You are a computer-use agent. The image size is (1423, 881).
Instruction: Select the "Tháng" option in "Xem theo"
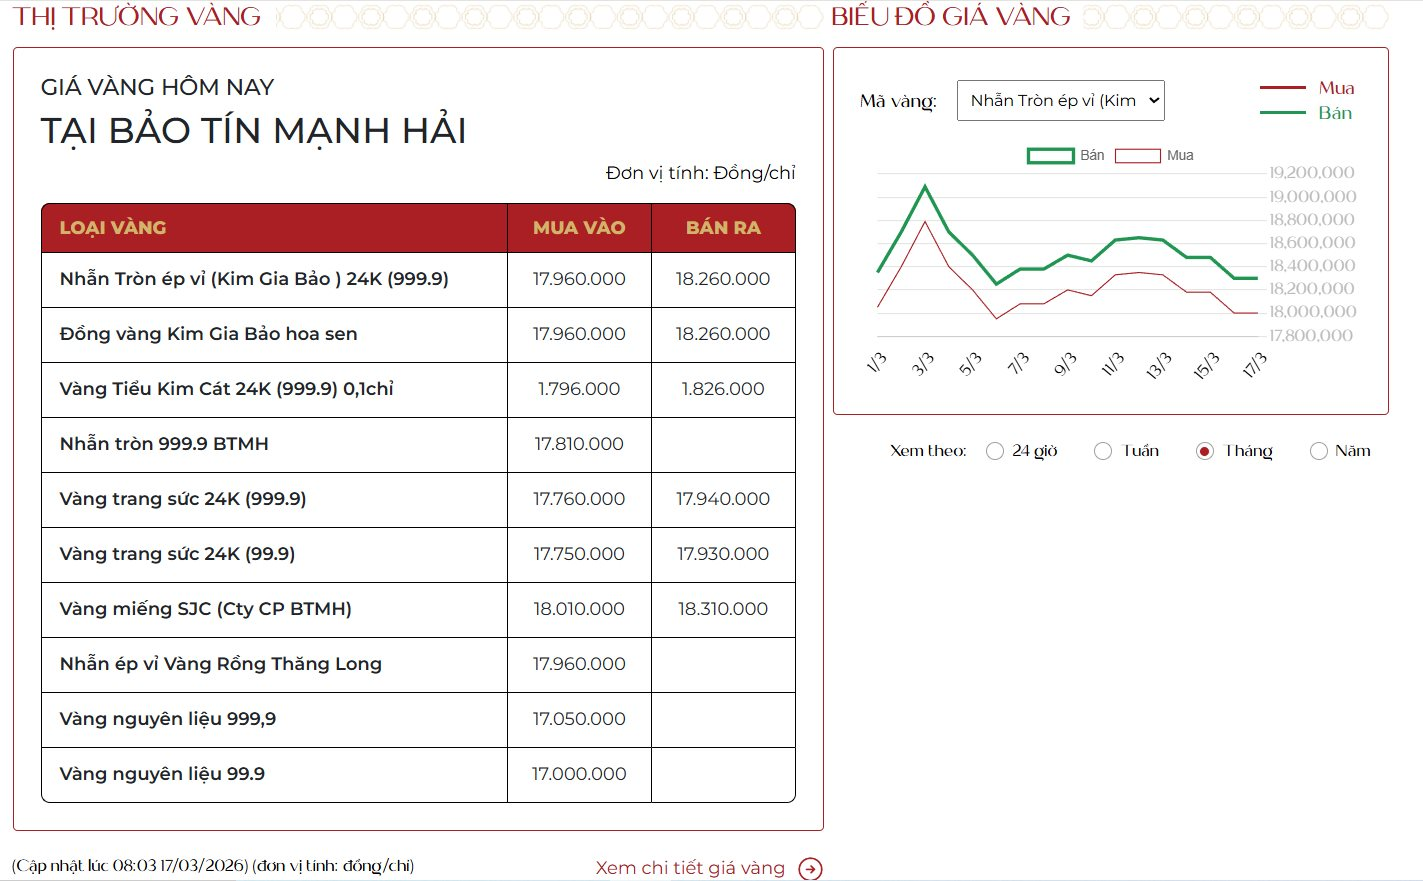pyautogui.click(x=1203, y=450)
